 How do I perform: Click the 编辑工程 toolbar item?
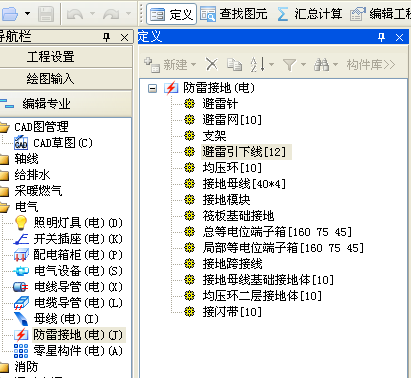point(380,14)
